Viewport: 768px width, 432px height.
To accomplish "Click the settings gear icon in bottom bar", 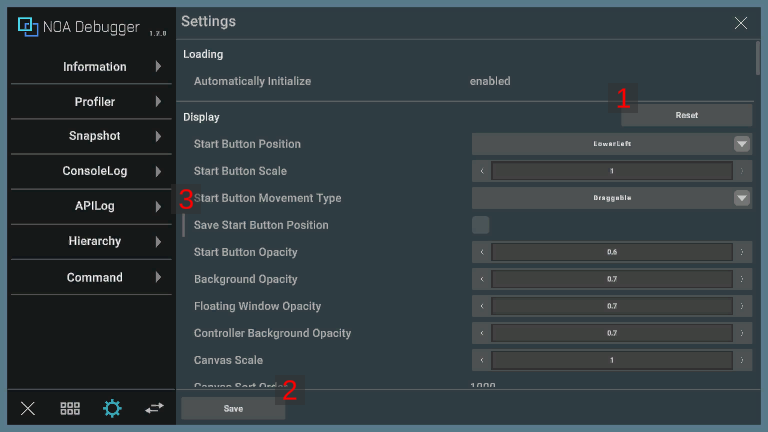I will click(x=112, y=408).
